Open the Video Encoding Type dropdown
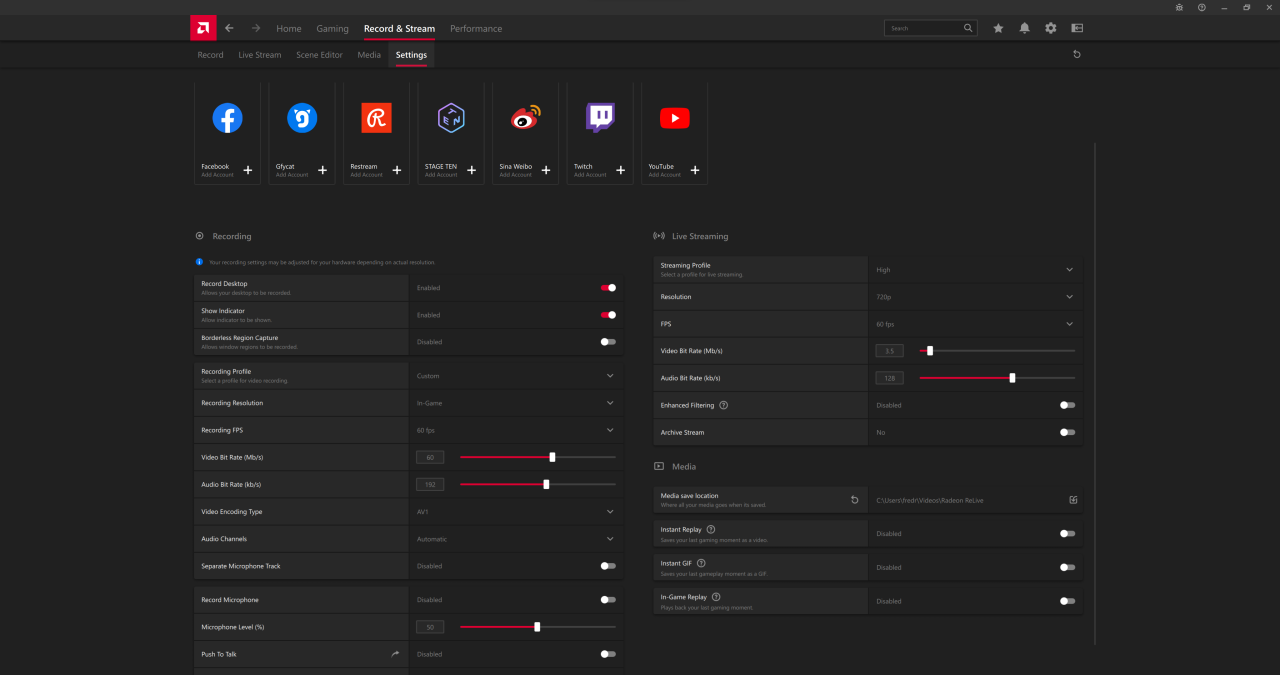Viewport: 1280px width, 675px height. tap(610, 512)
